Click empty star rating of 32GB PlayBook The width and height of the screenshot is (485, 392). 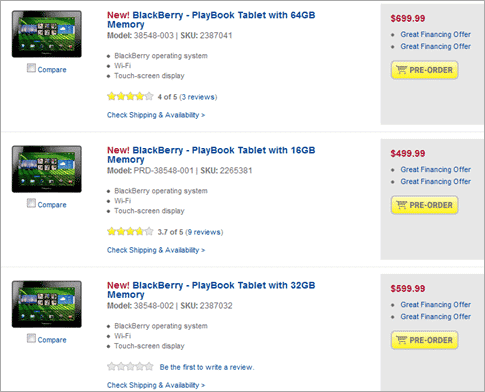(x=130, y=367)
